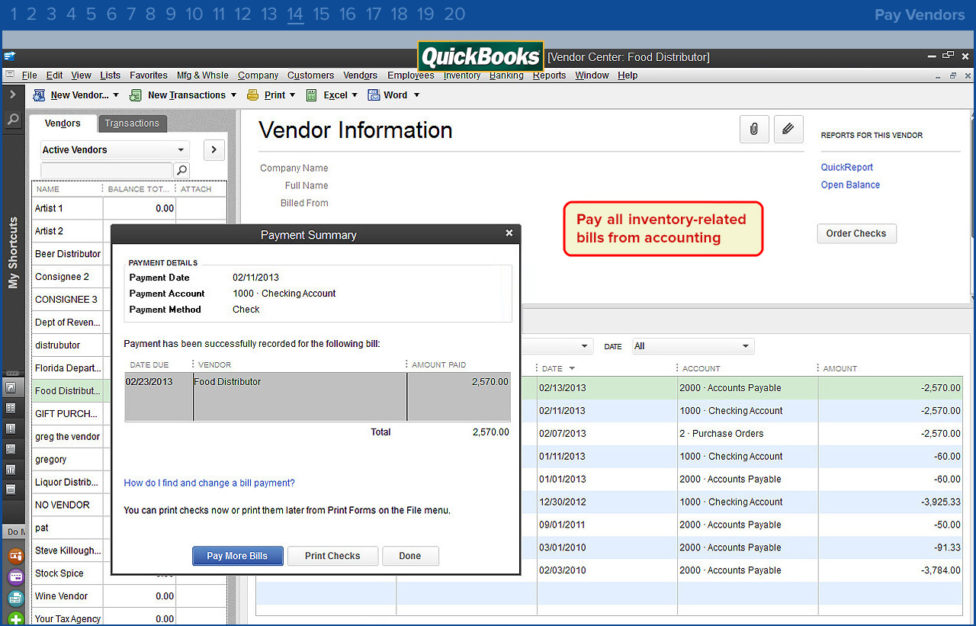976x626 pixels.
Task: Click the Pay More Bills button
Action: [237, 556]
